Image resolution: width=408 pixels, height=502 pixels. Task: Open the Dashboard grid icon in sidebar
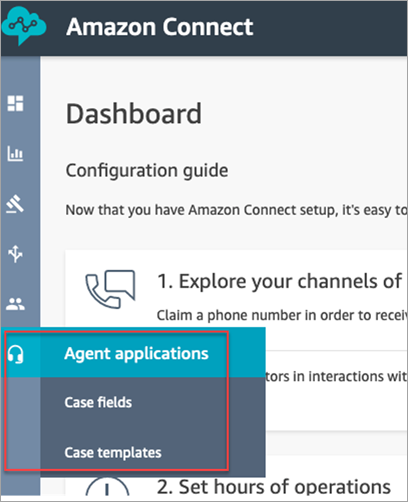coord(16,103)
